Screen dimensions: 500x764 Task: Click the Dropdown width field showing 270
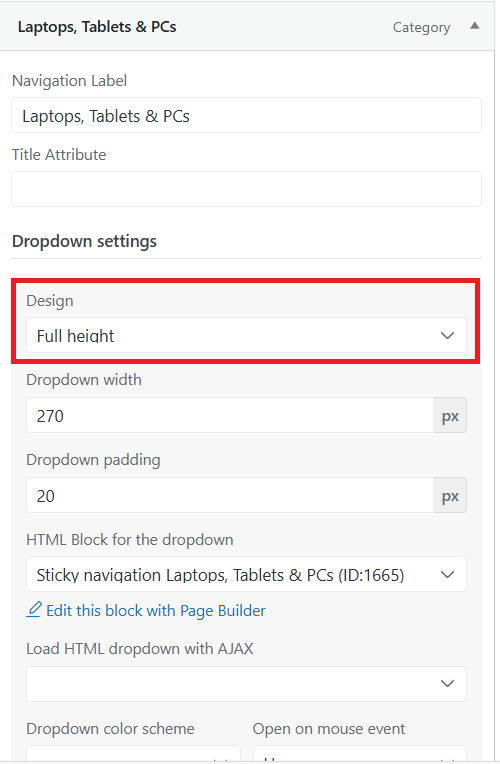click(230, 415)
